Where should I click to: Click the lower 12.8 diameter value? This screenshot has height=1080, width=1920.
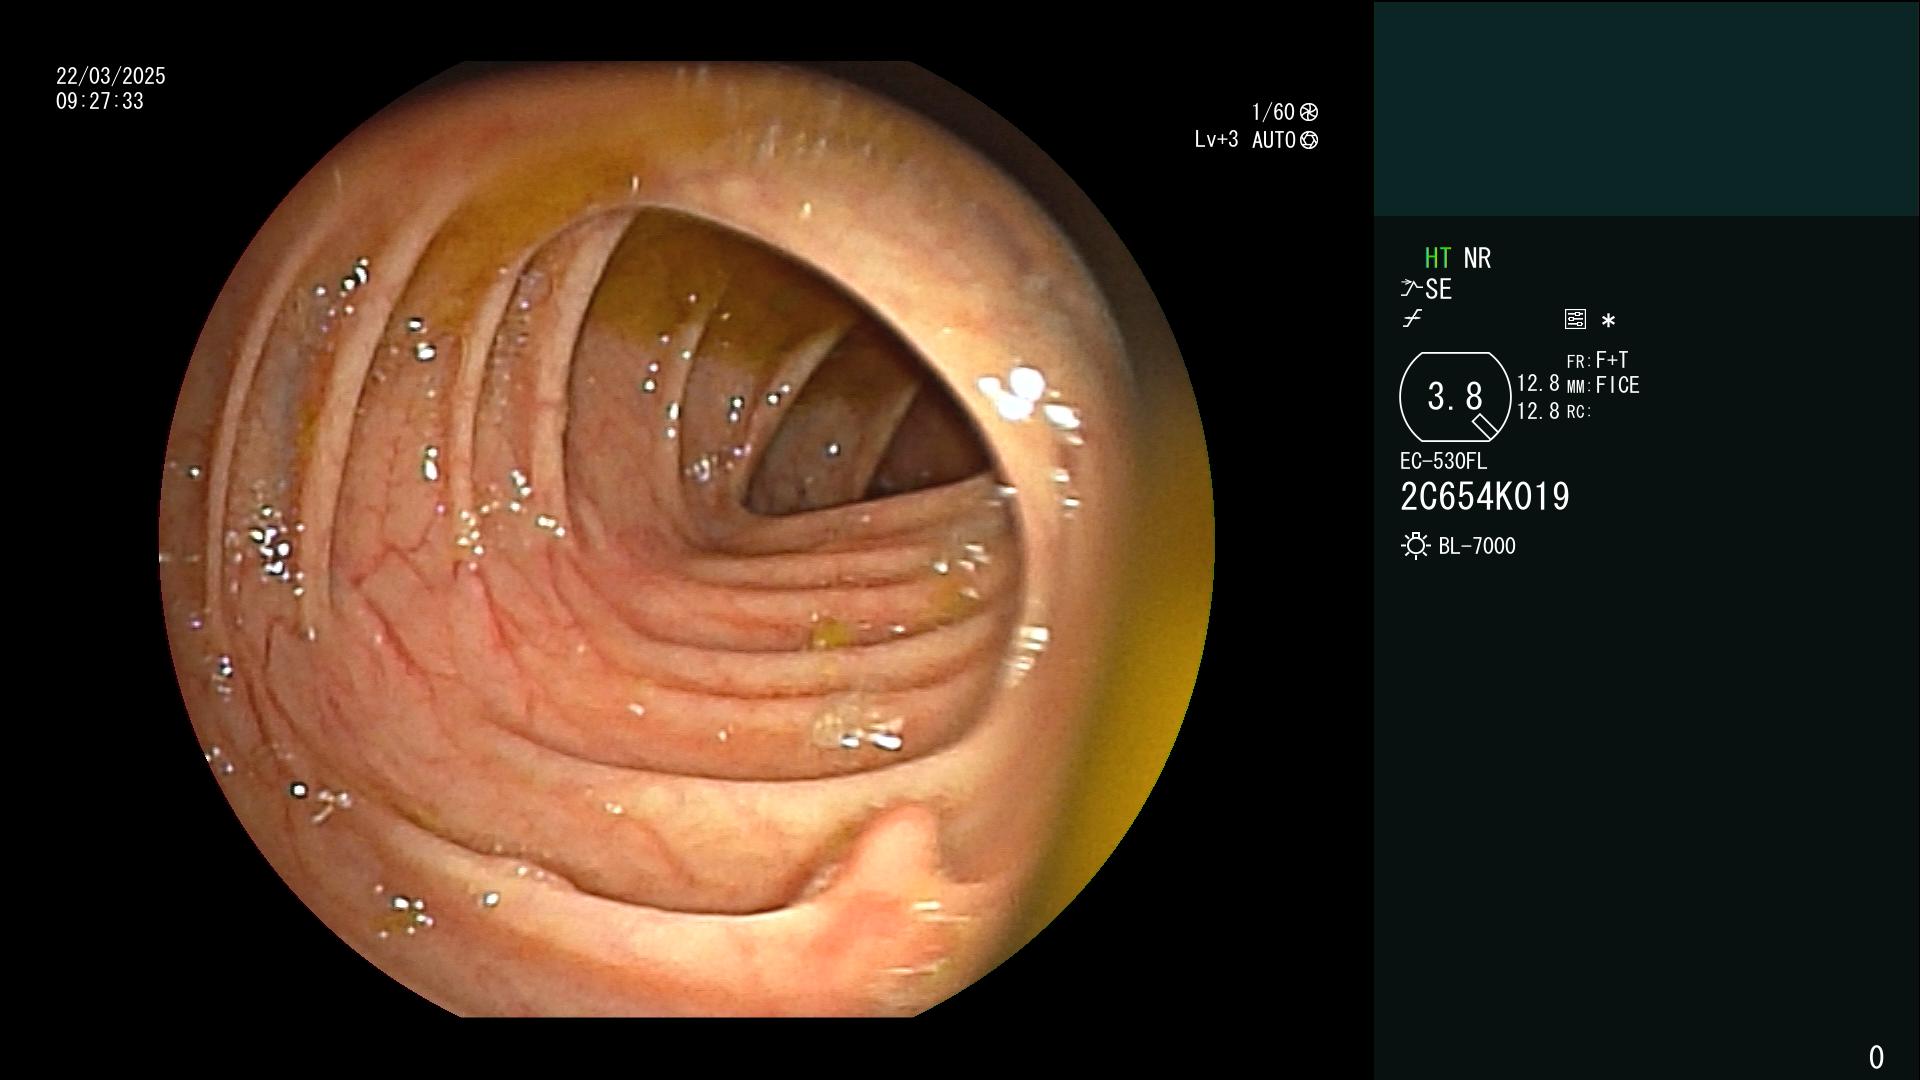click(x=1538, y=411)
